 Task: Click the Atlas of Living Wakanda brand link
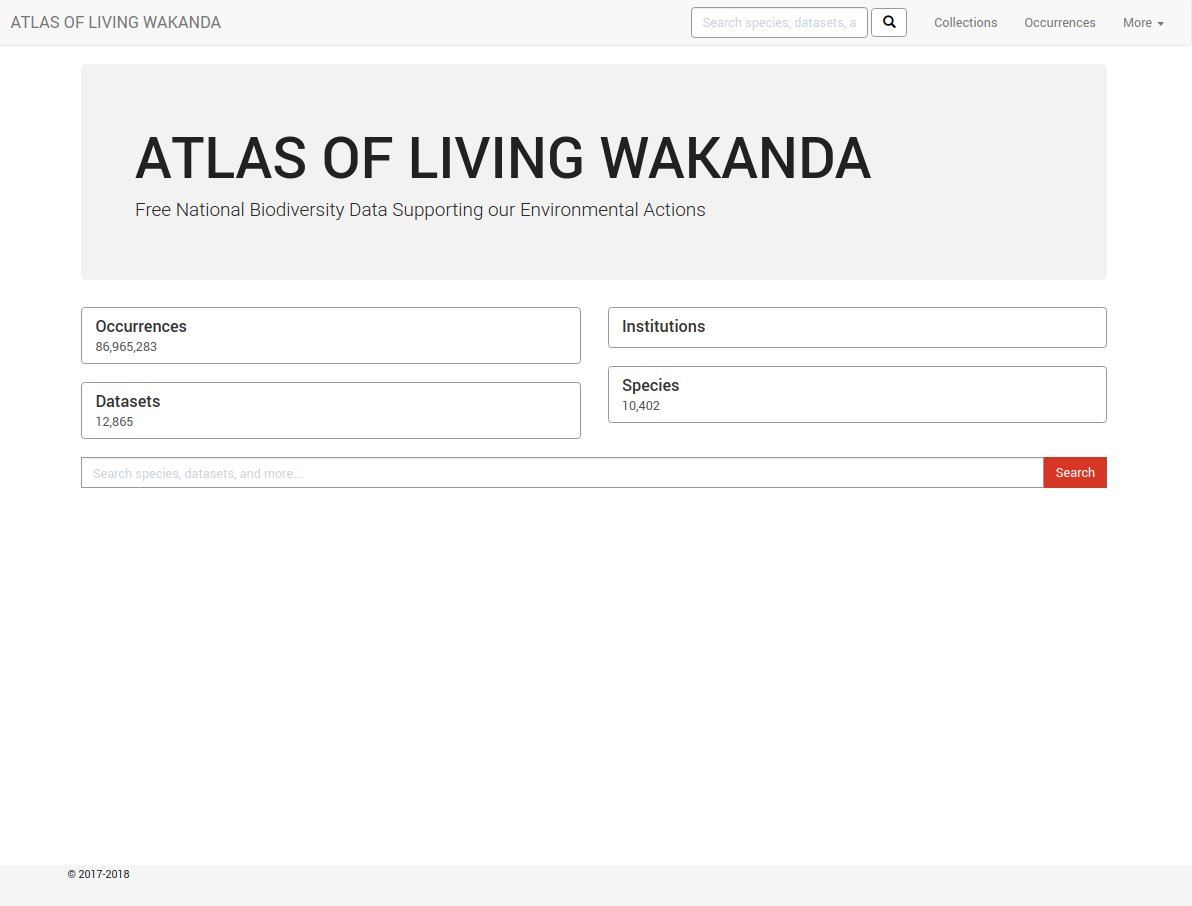click(116, 23)
